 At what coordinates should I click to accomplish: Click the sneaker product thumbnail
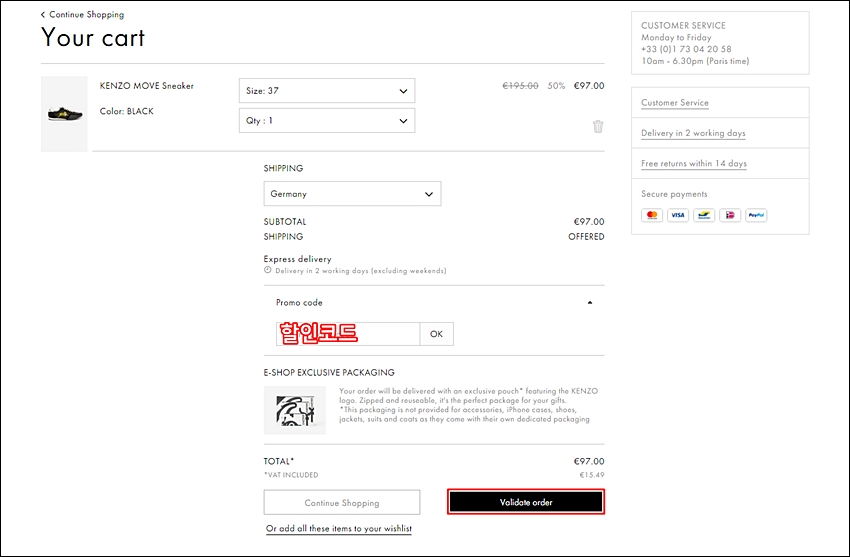[64, 114]
